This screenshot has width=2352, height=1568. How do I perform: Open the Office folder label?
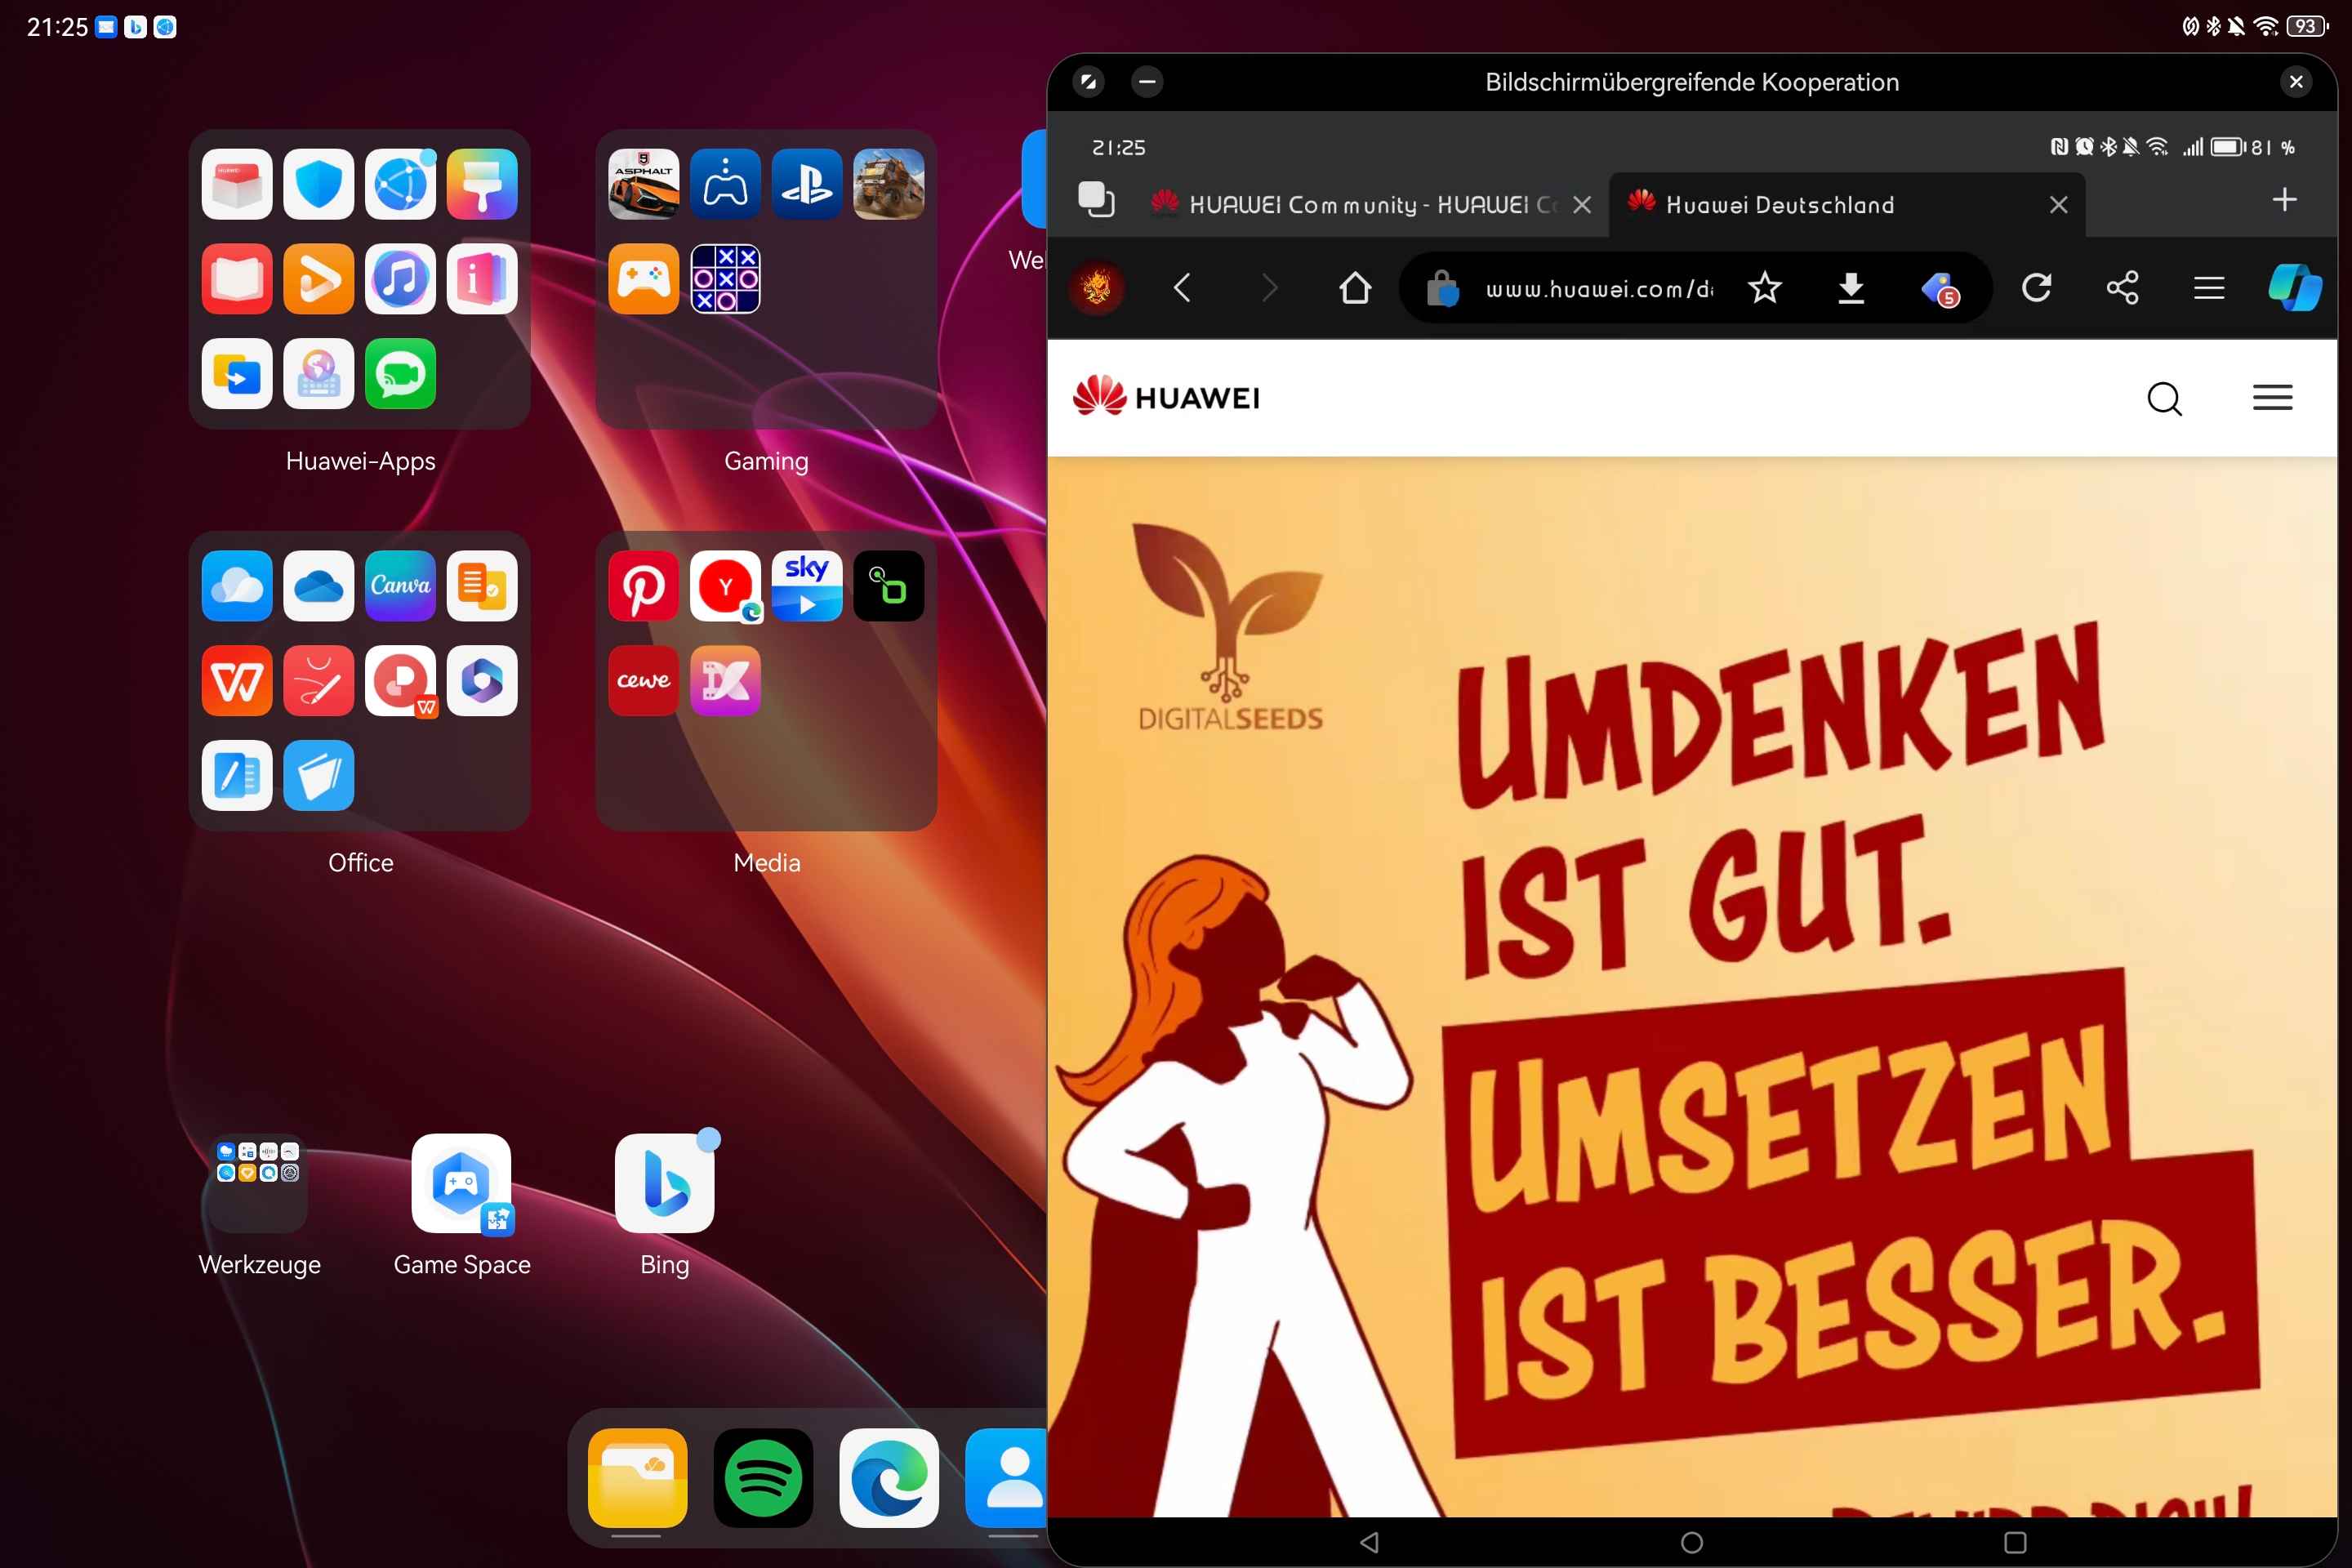click(360, 862)
